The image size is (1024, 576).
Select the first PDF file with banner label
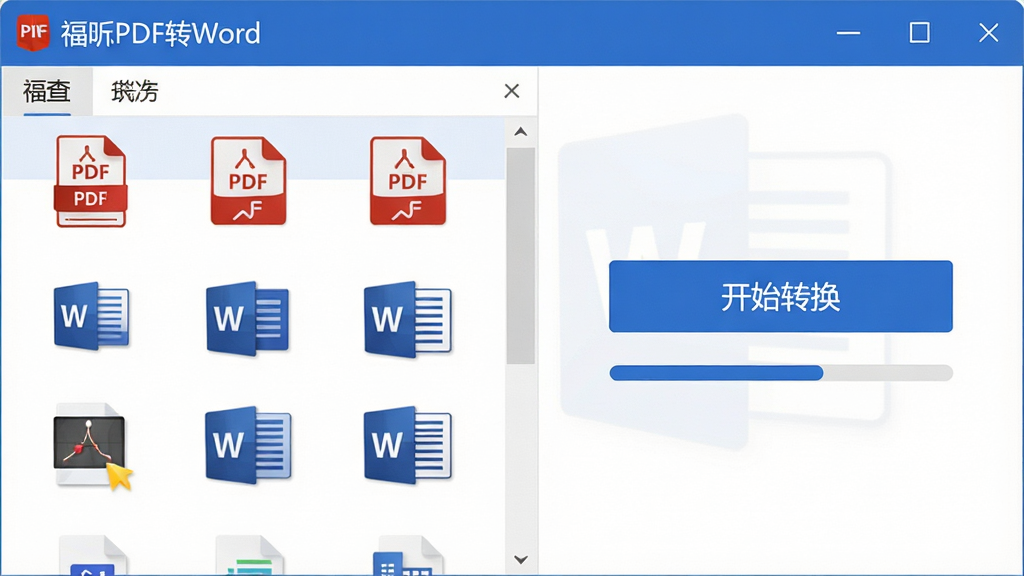(90, 182)
